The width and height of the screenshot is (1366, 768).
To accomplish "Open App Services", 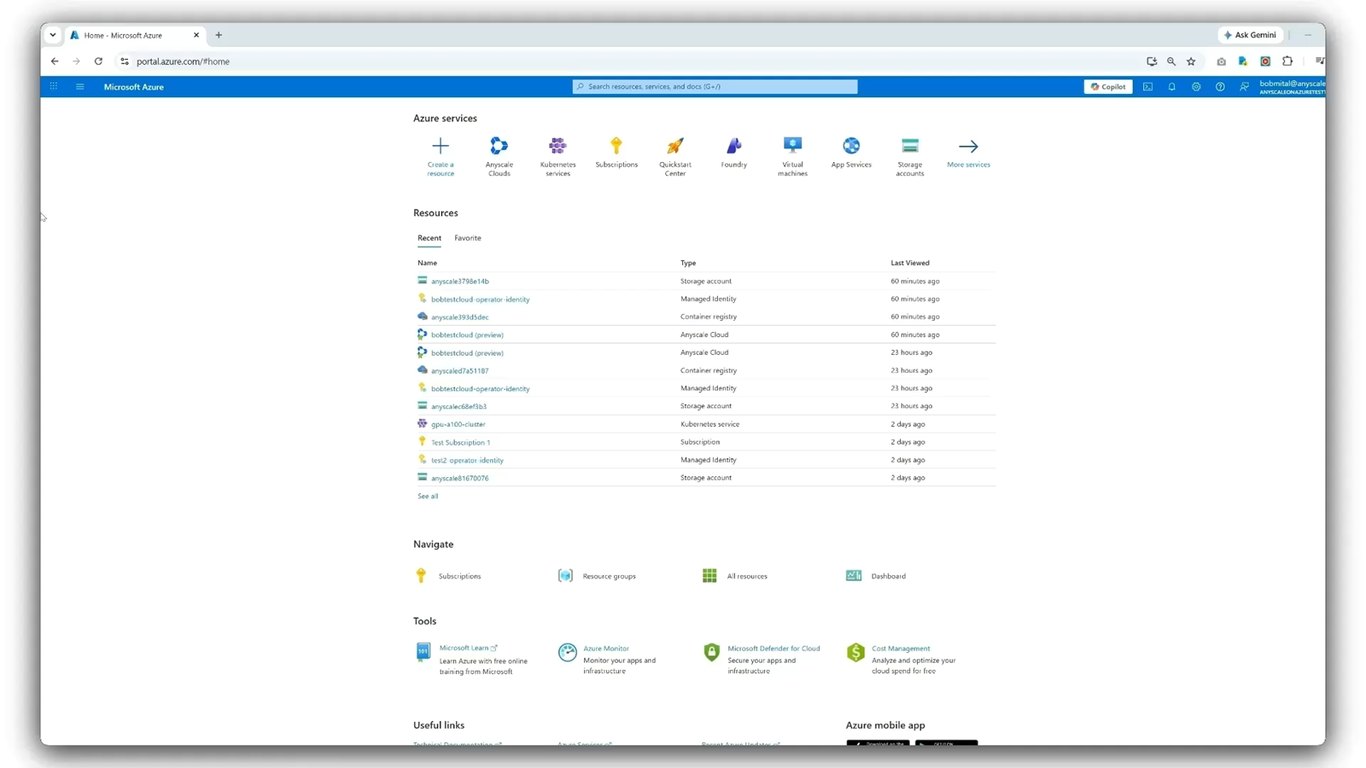I will point(851,153).
